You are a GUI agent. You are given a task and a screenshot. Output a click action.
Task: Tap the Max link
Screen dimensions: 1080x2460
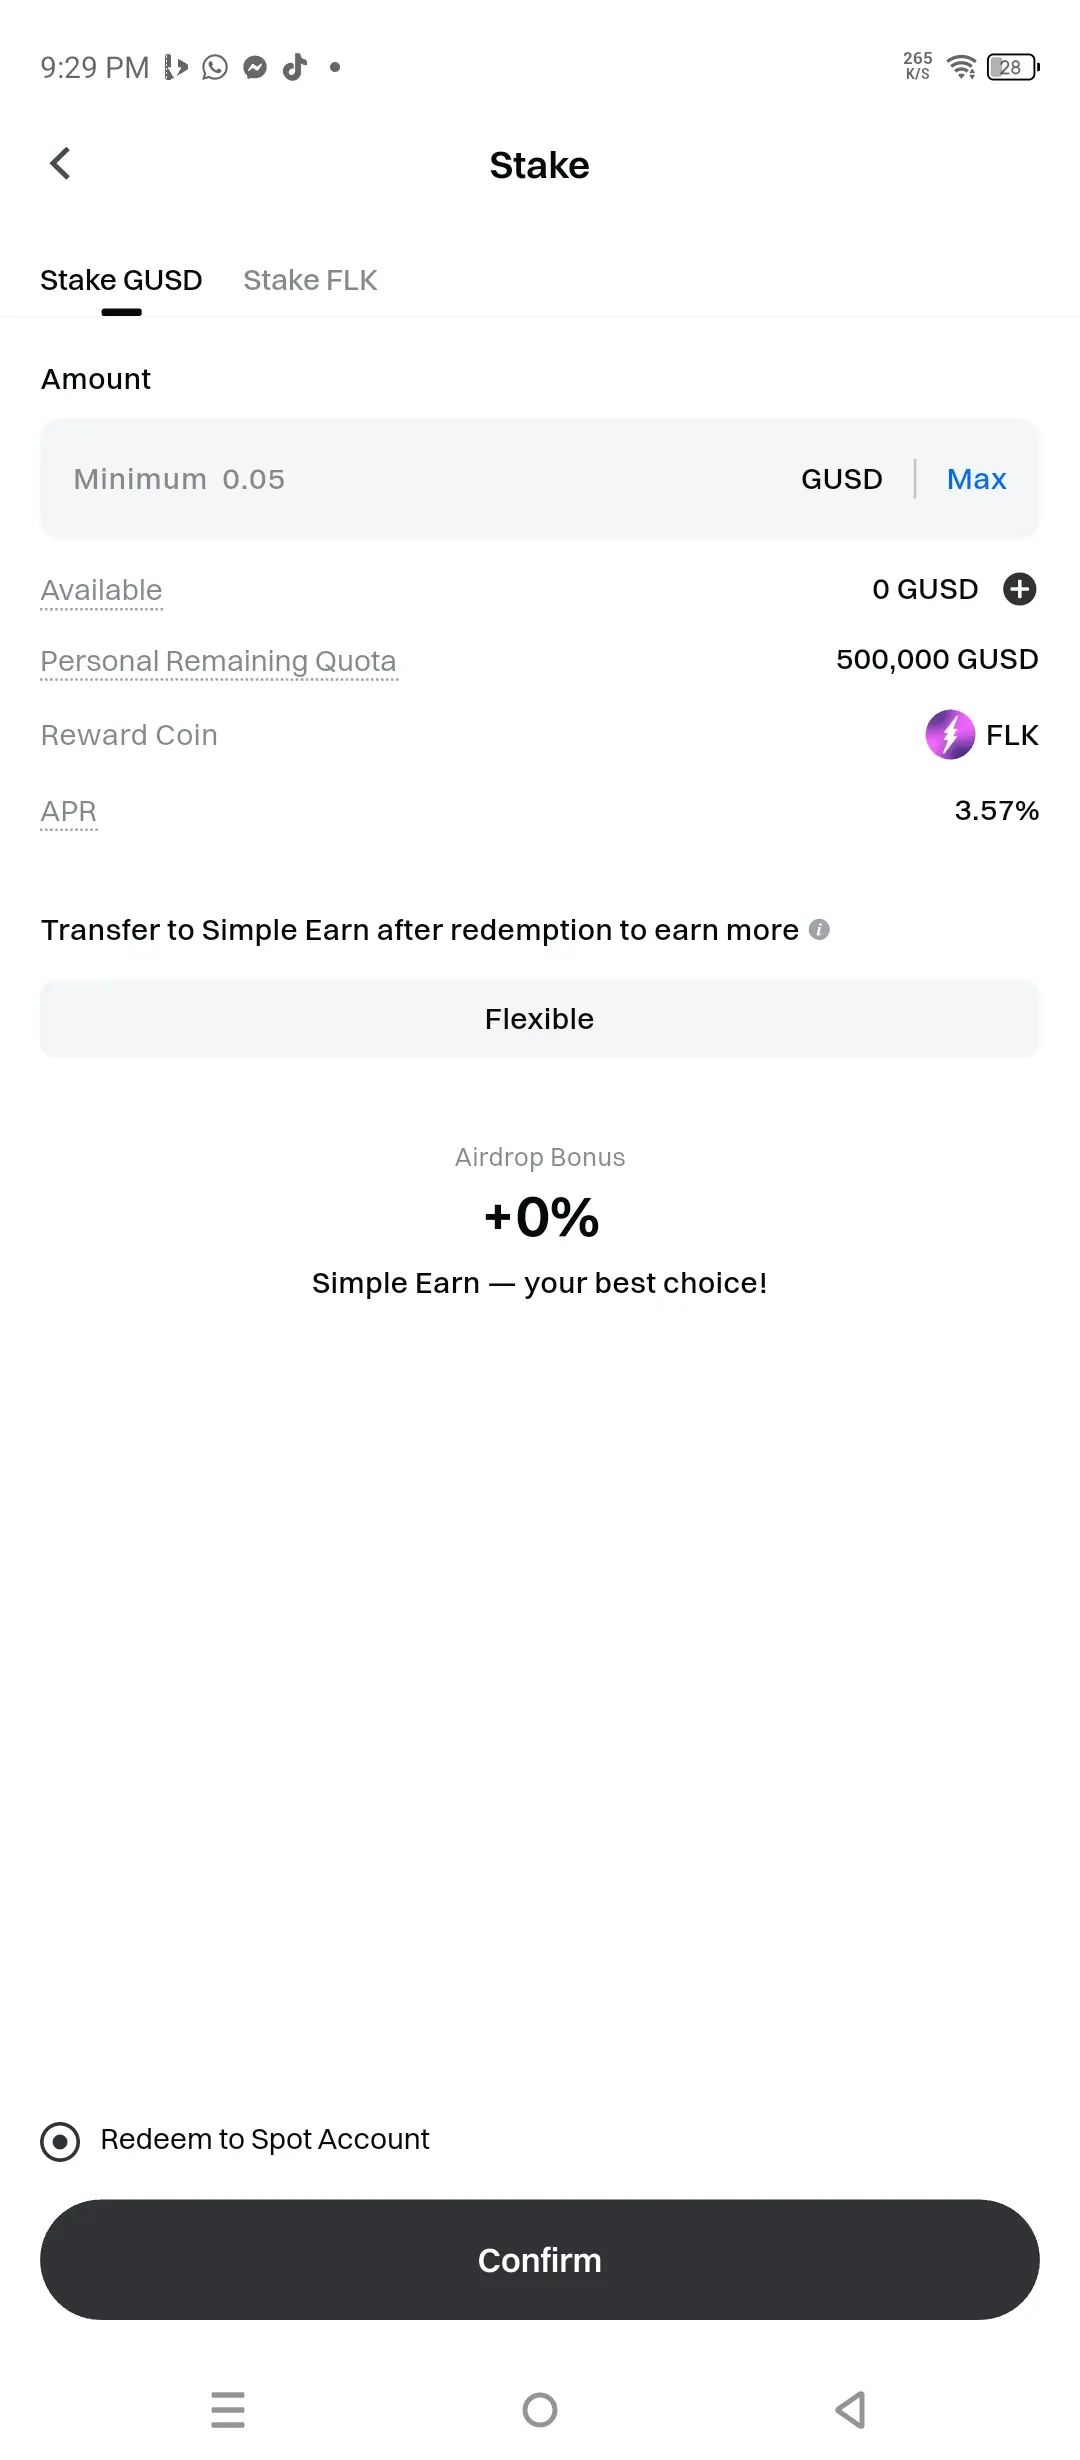coord(976,479)
